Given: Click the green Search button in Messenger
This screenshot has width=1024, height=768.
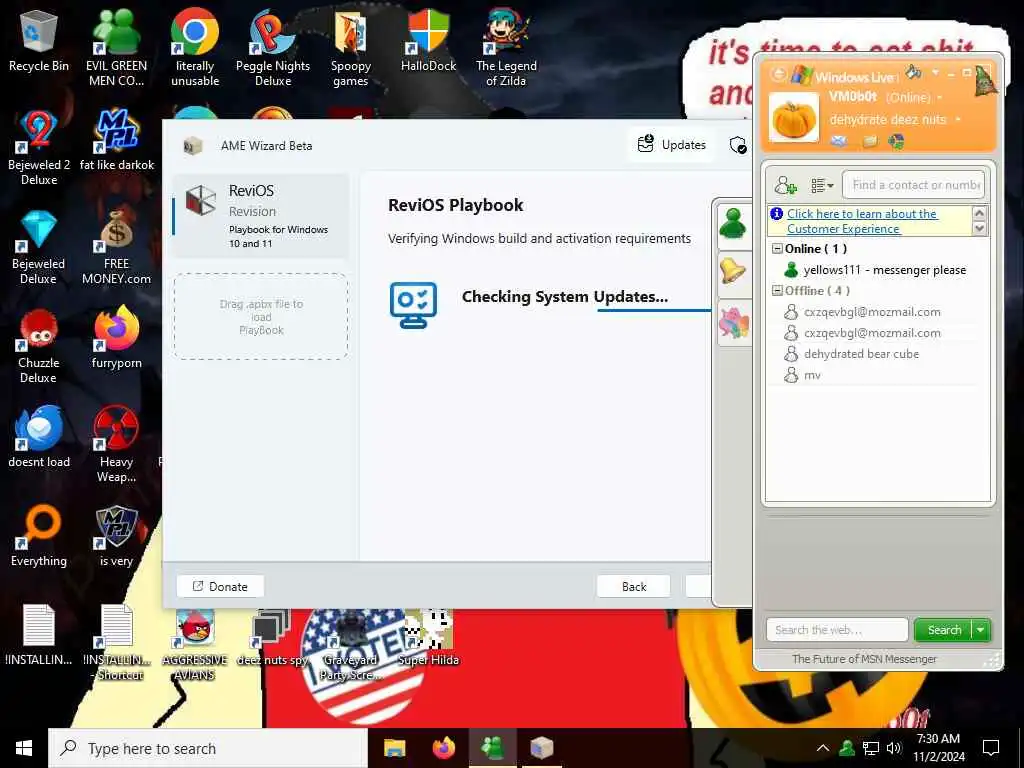Looking at the screenshot, I should click(x=944, y=630).
